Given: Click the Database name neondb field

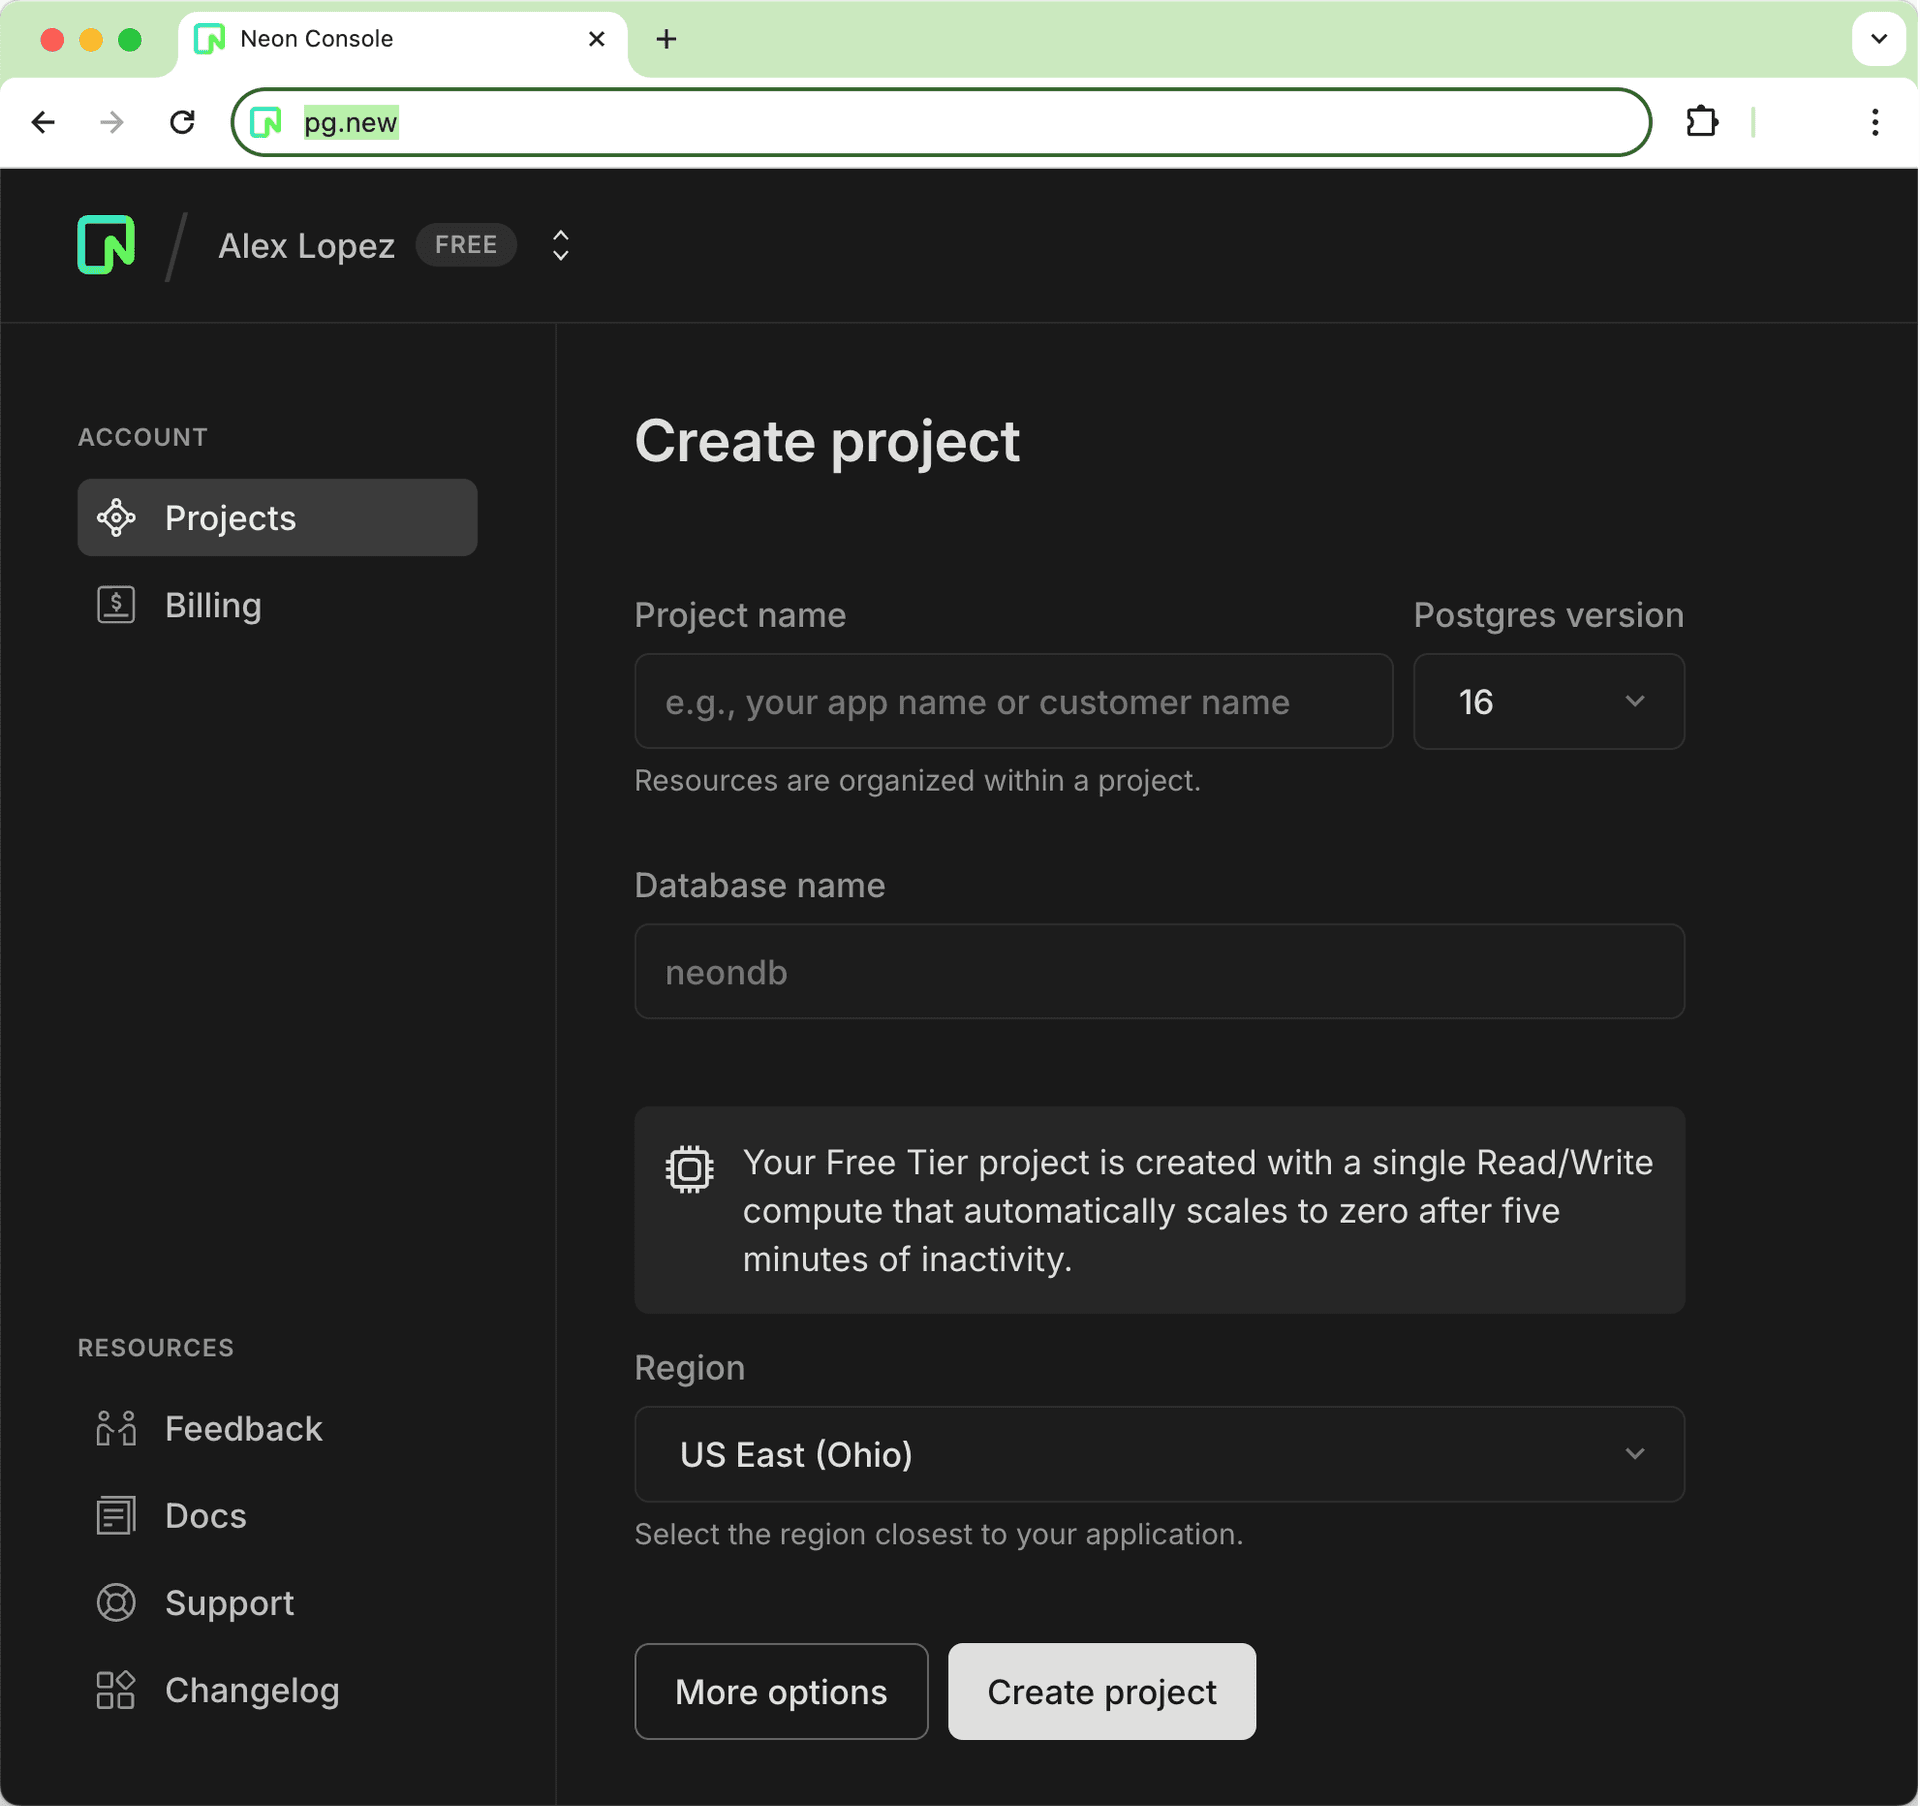Looking at the screenshot, I should (1159, 972).
